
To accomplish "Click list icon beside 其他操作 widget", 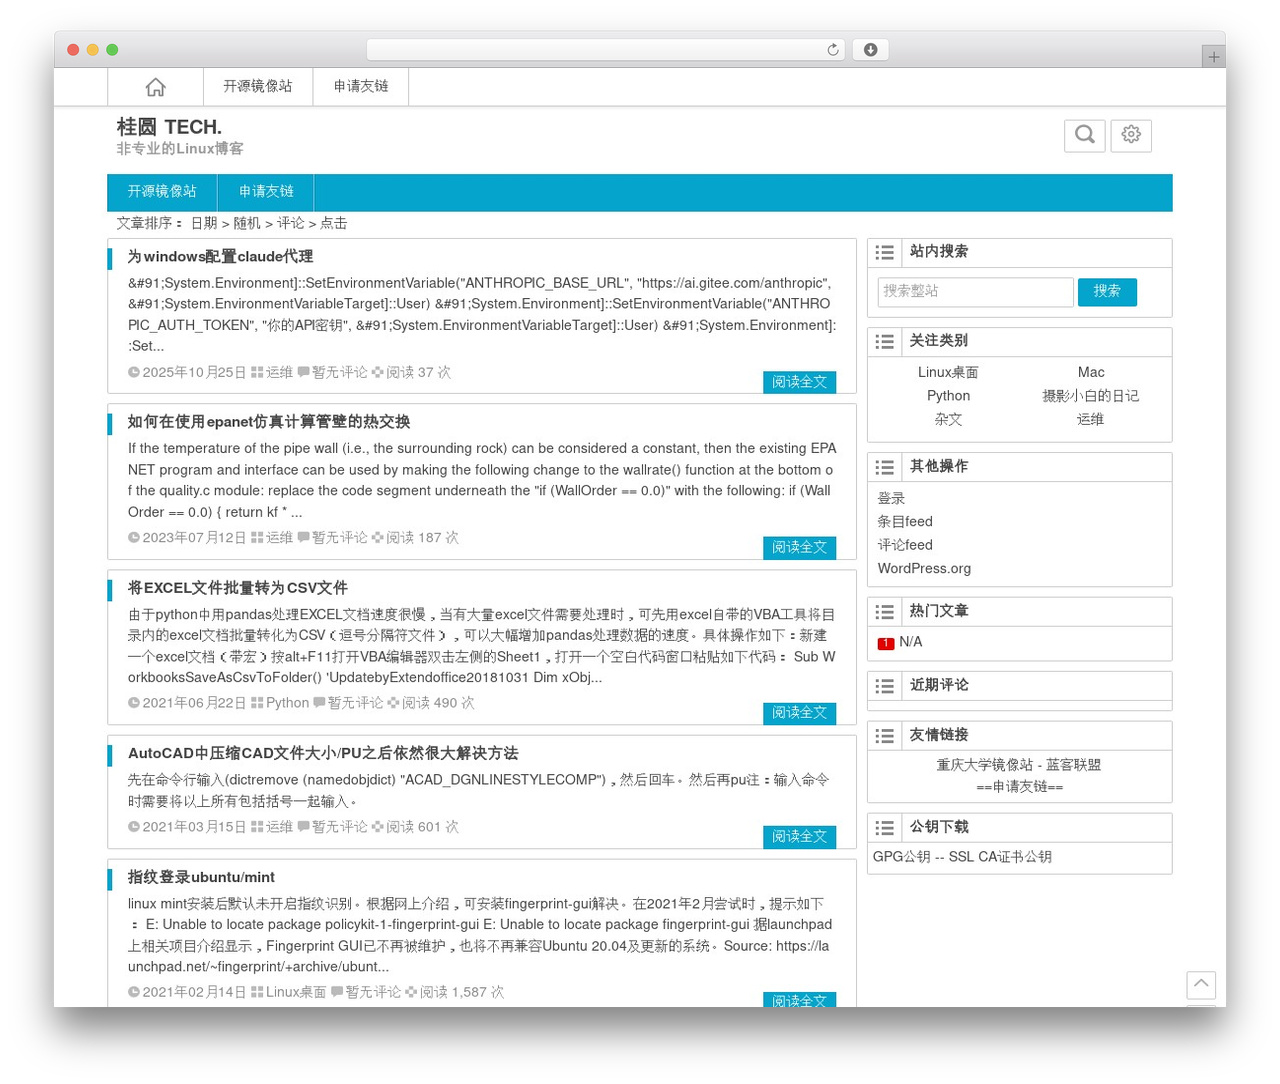I will (x=884, y=468).
